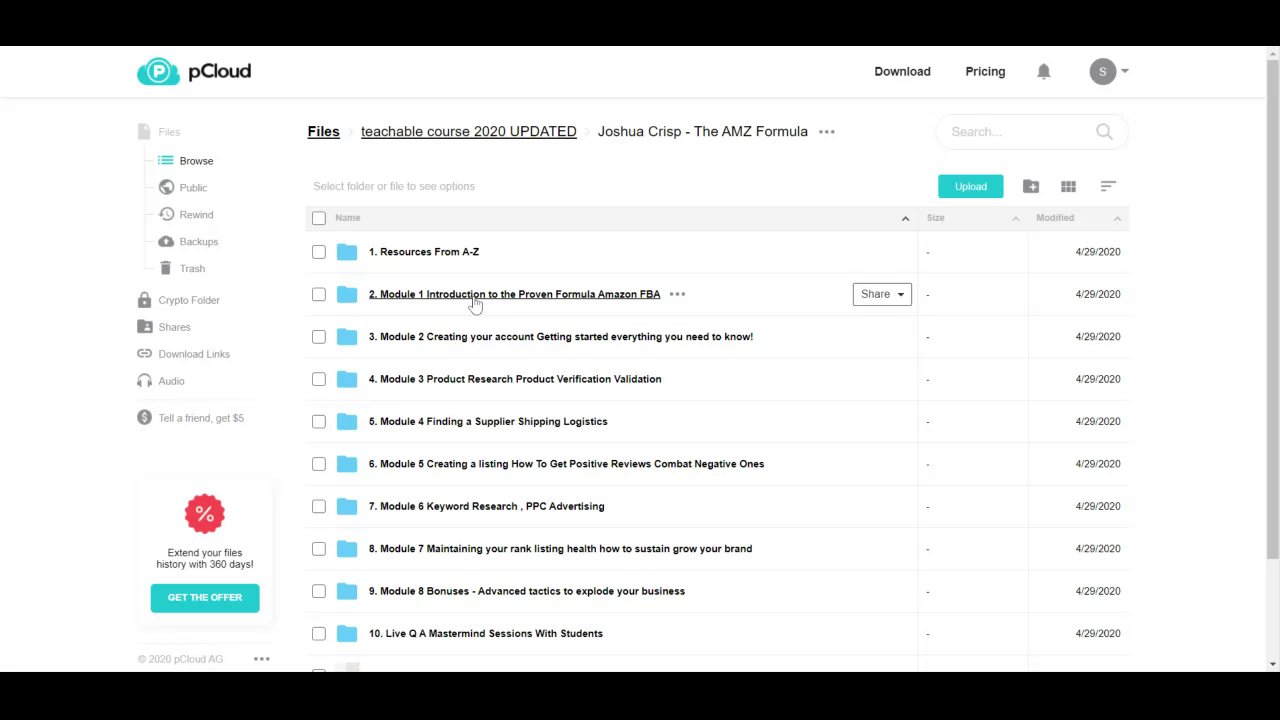The image size is (1280, 720).
Task: Click folder icon of Module 6 Keyword Research
Action: [x=347, y=506]
